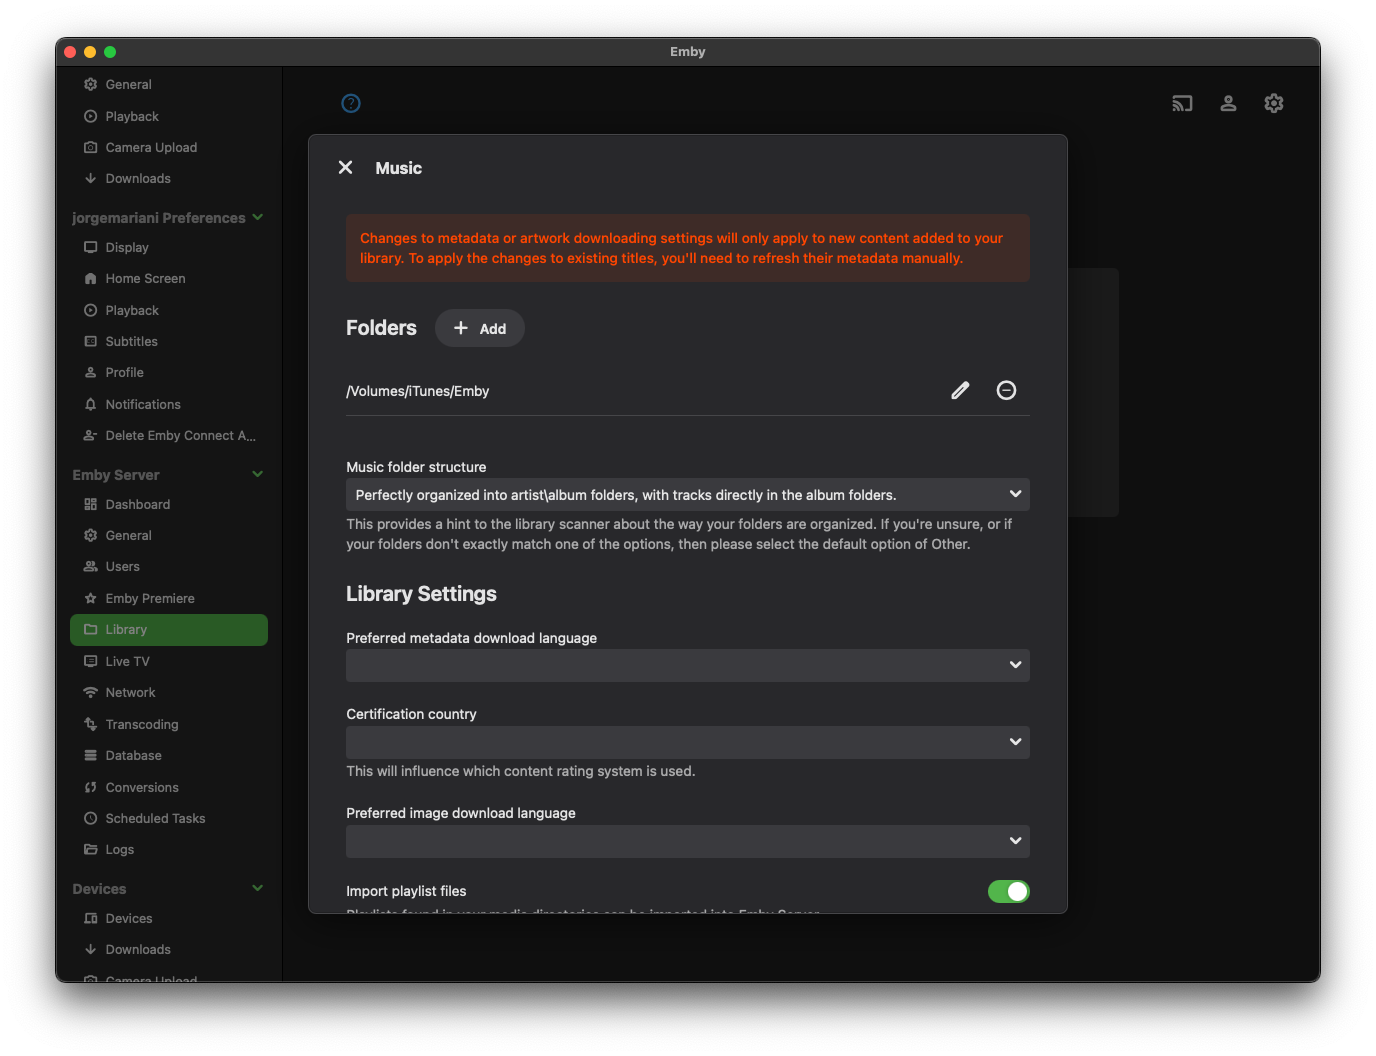Collapse jorgemariani Preferences section
Image resolution: width=1376 pixels, height=1056 pixels.
click(258, 217)
